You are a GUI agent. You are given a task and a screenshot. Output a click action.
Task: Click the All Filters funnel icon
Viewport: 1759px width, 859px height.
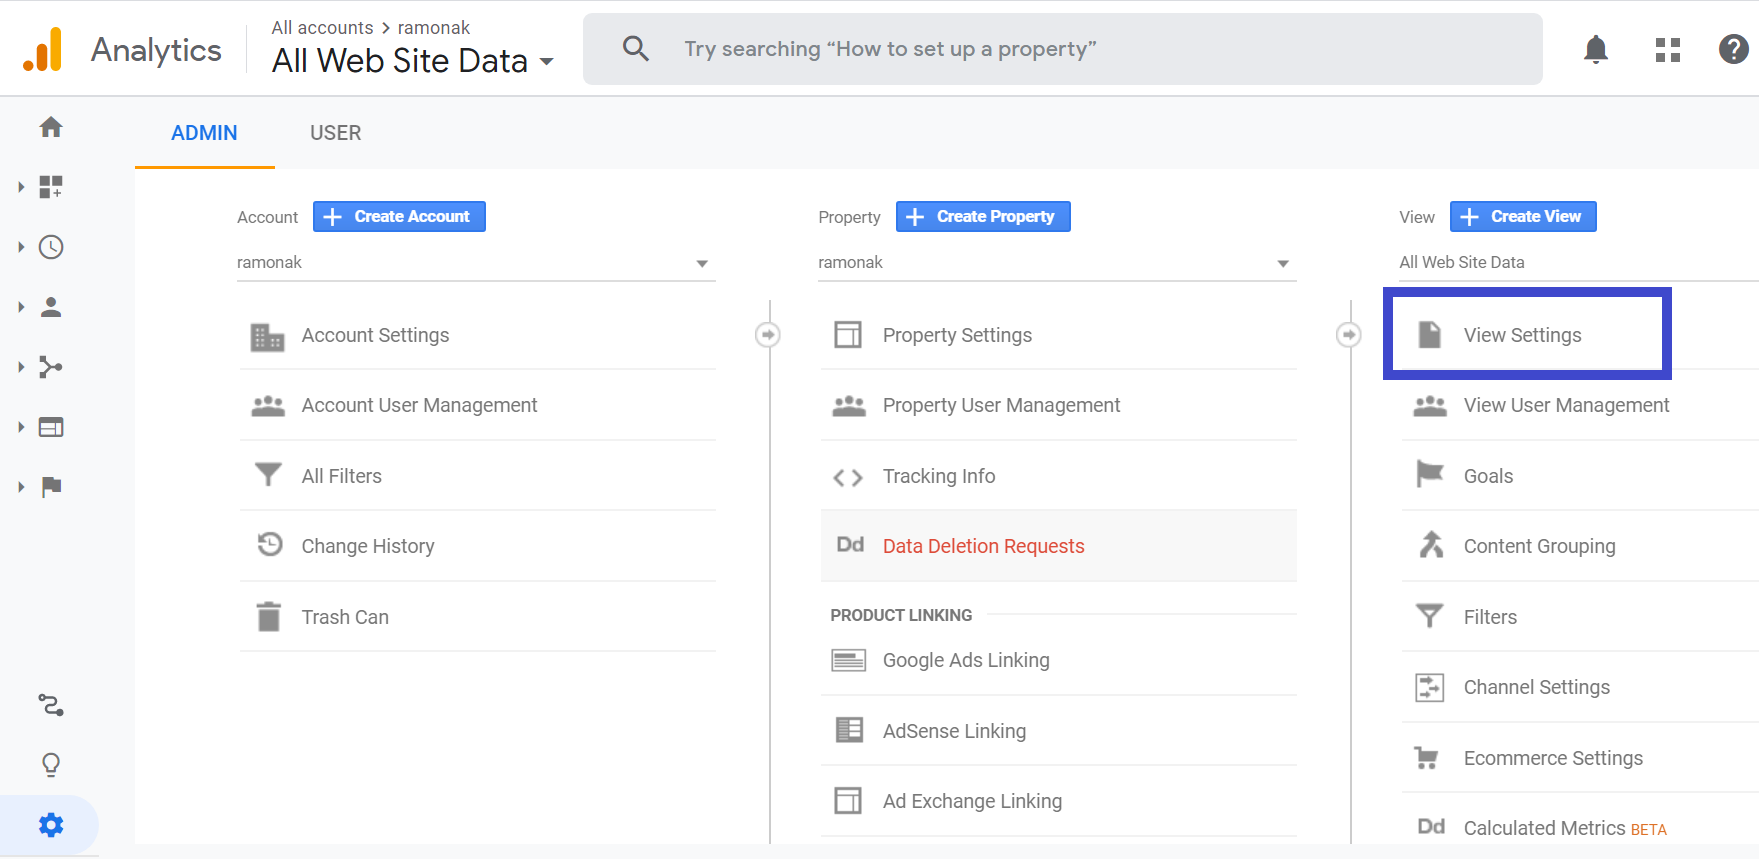(x=268, y=474)
